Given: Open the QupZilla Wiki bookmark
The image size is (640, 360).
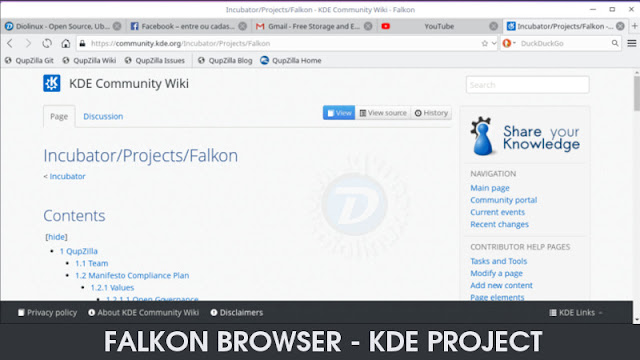Looking at the screenshot, I should [89, 60].
